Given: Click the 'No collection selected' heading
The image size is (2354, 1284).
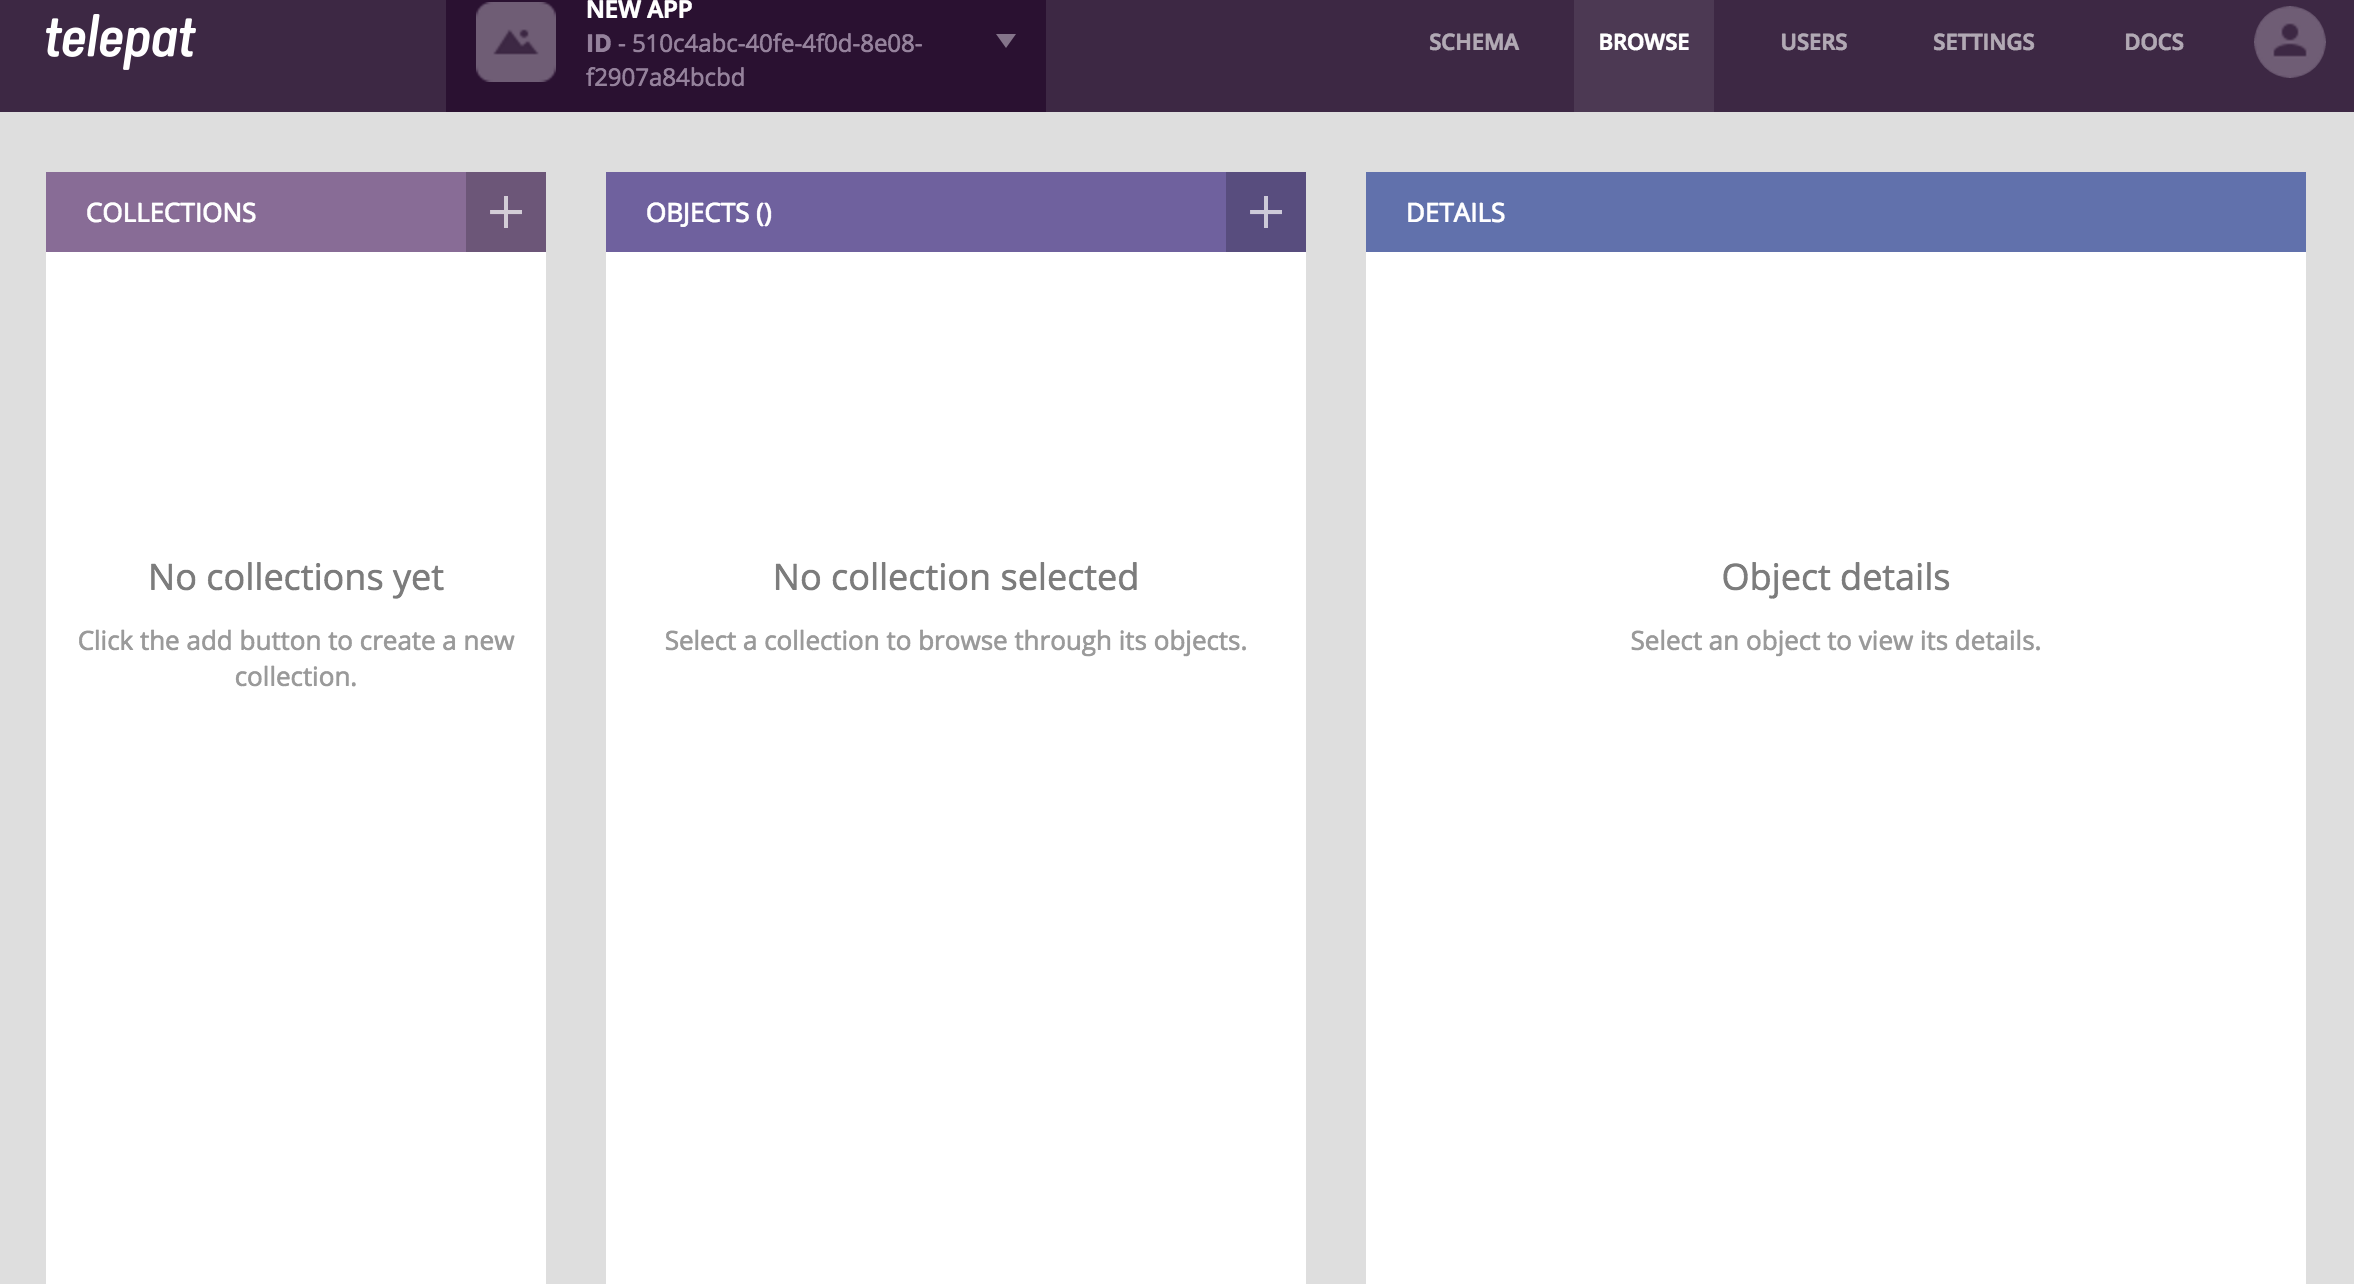Looking at the screenshot, I should pos(955,577).
